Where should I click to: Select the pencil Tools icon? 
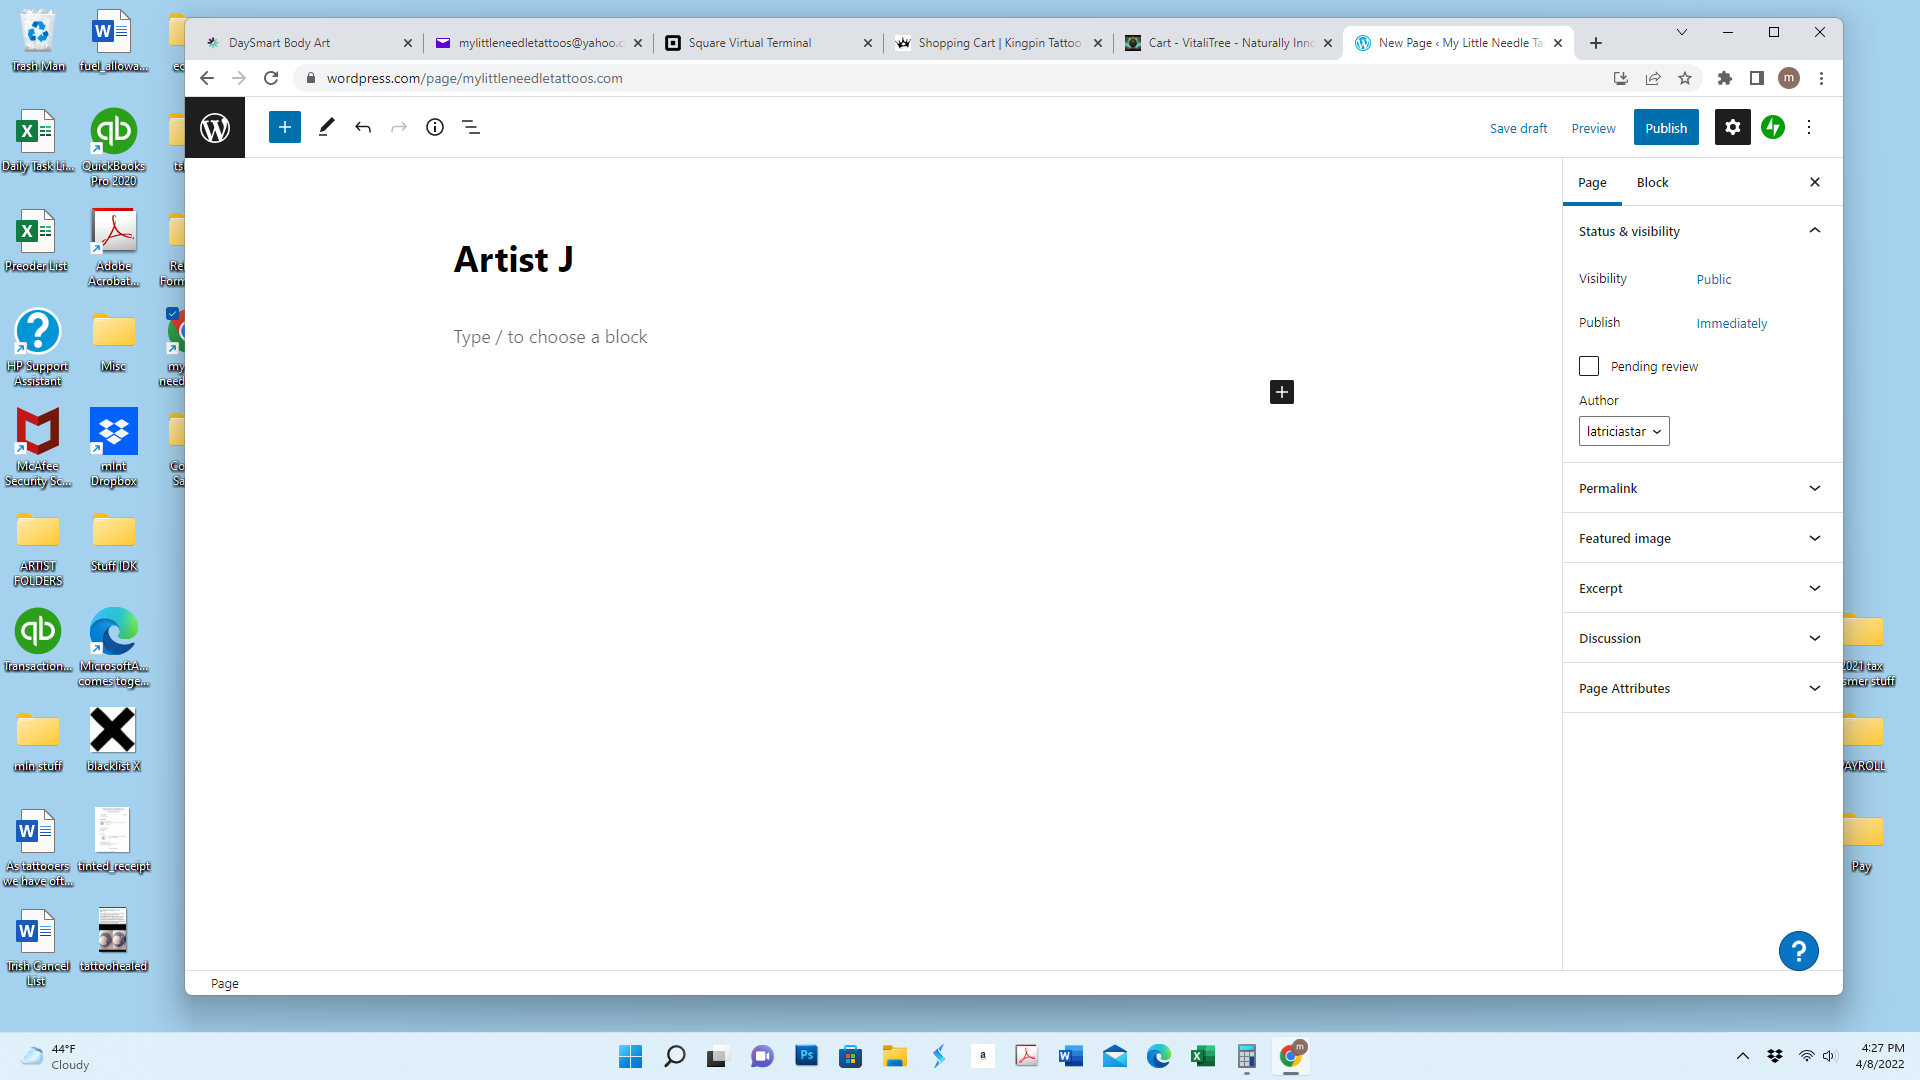pos(326,127)
